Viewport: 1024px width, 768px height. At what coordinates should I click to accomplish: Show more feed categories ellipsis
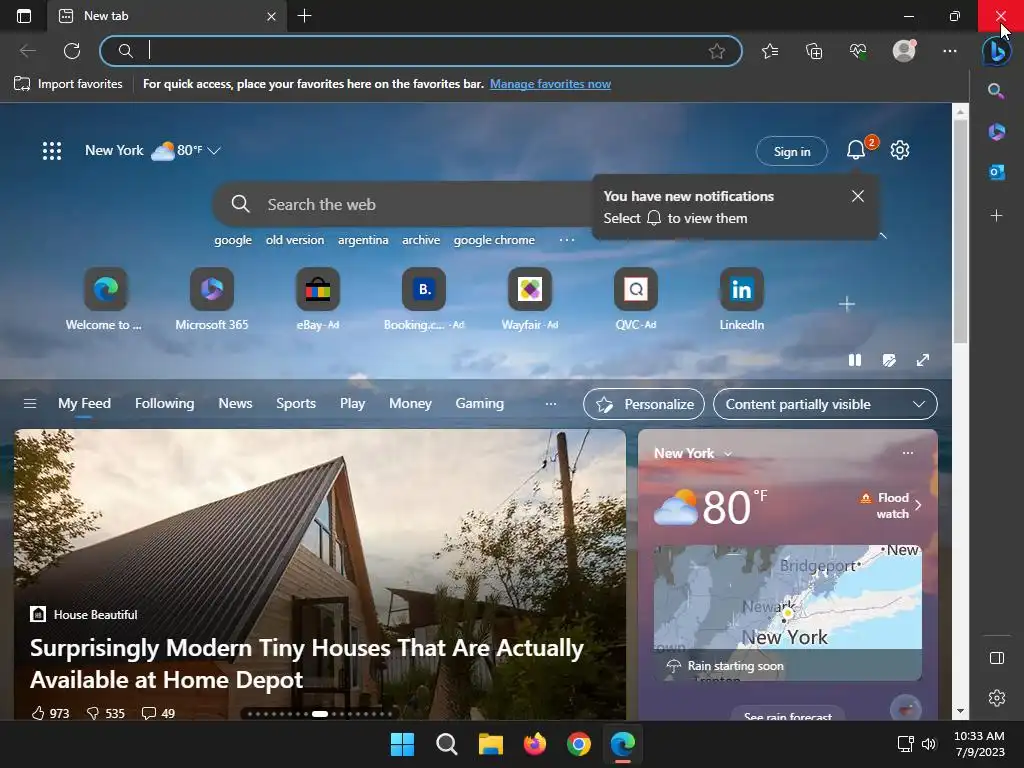pyautogui.click(x=551, y=404)
